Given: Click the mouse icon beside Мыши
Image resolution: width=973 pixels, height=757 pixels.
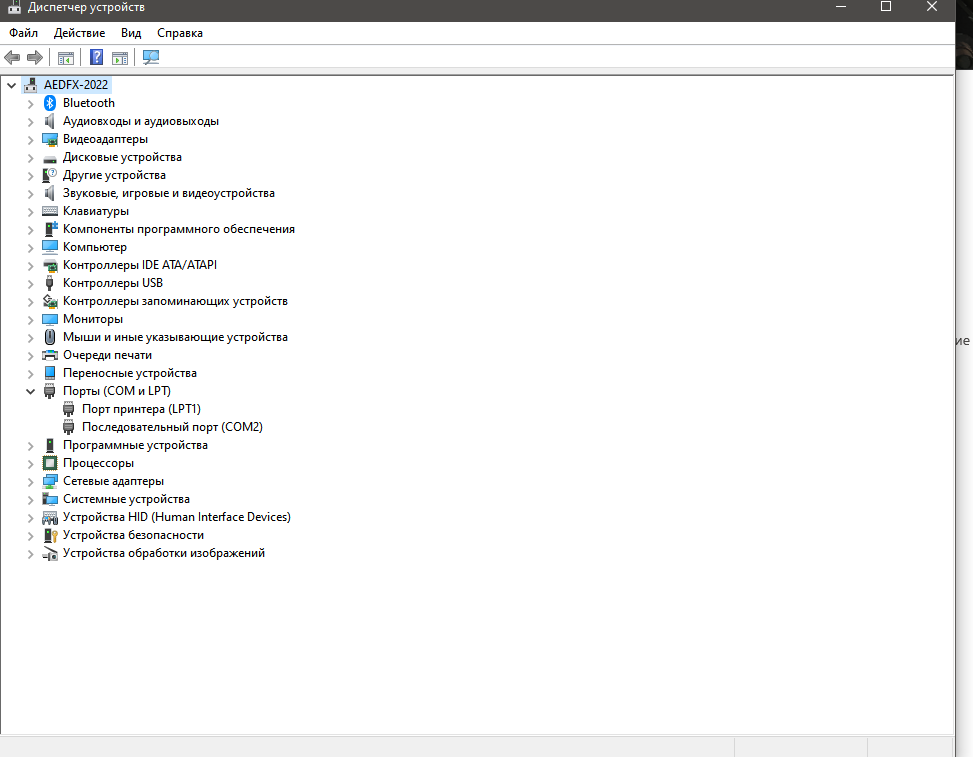Looking at the screenshot, I should (x=50, y=337).
